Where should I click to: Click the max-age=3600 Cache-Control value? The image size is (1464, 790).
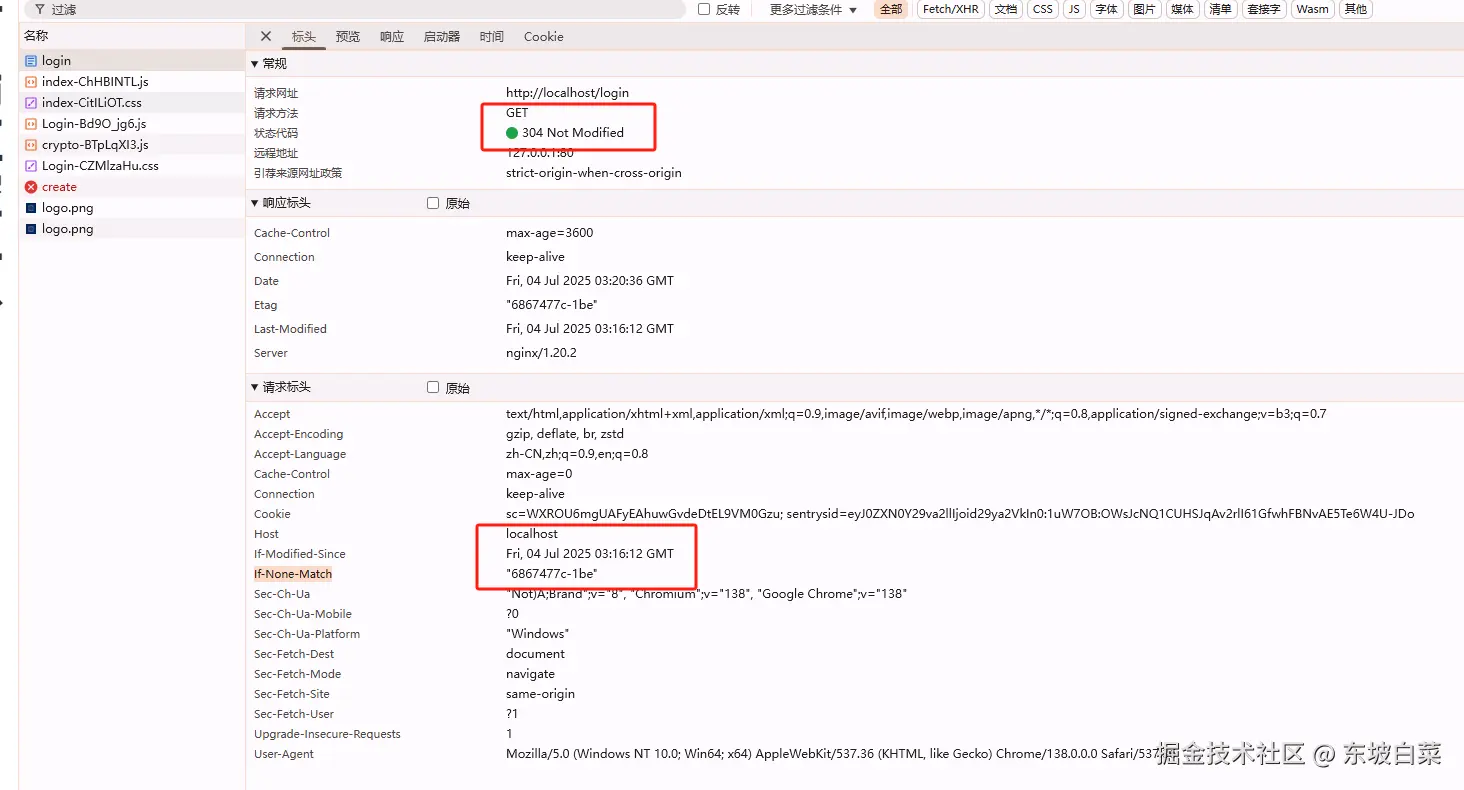coord(550,233)
